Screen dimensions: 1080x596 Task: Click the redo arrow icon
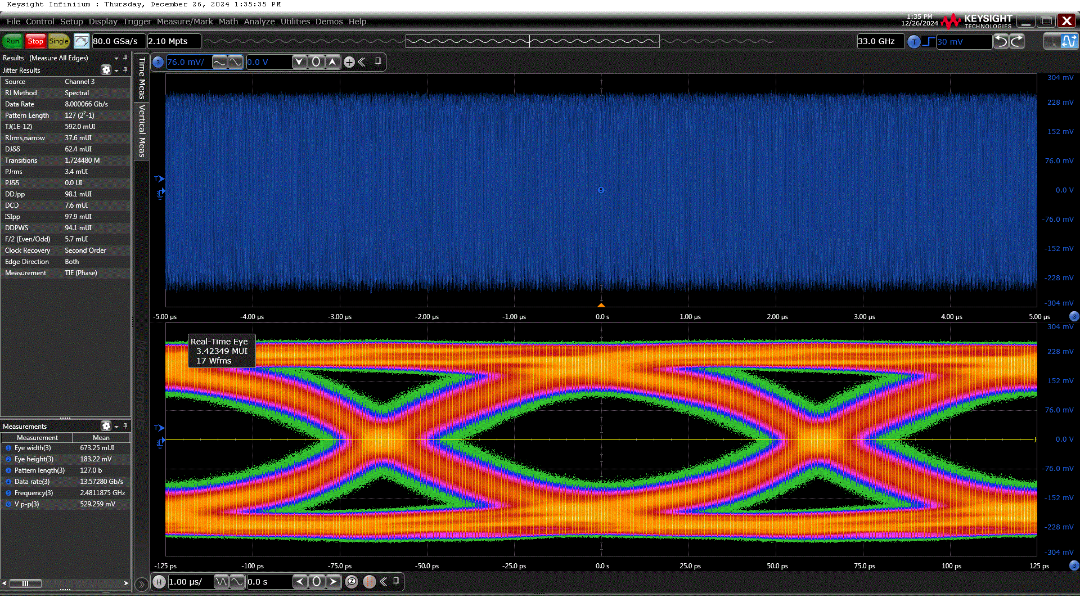[x=1017, y=42]
